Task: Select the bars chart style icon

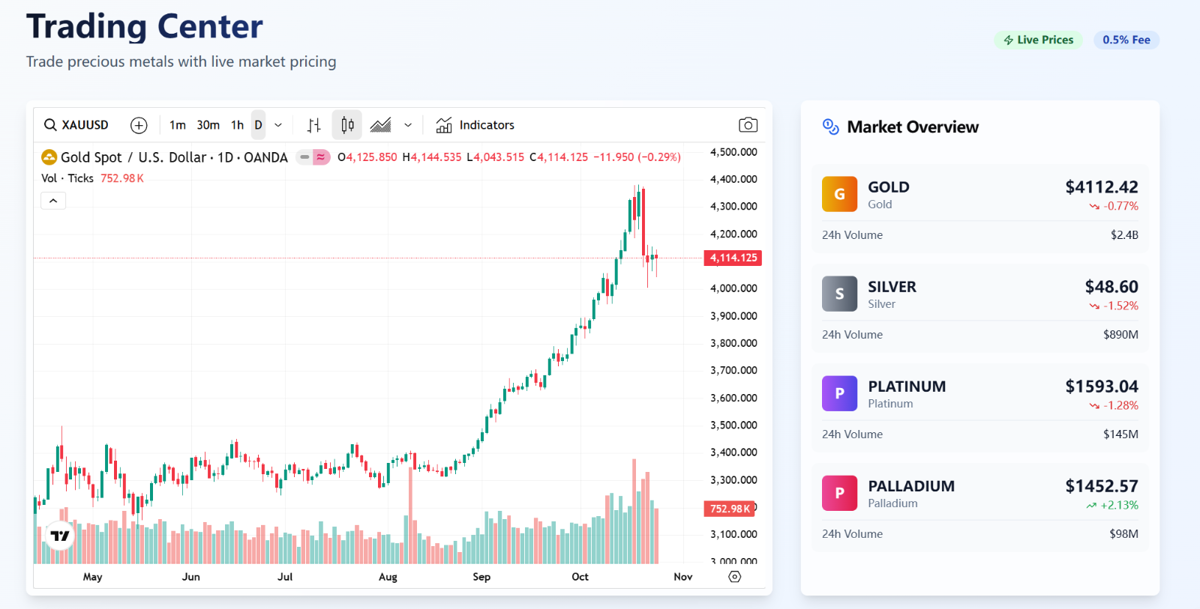Action: pos(314,125)
